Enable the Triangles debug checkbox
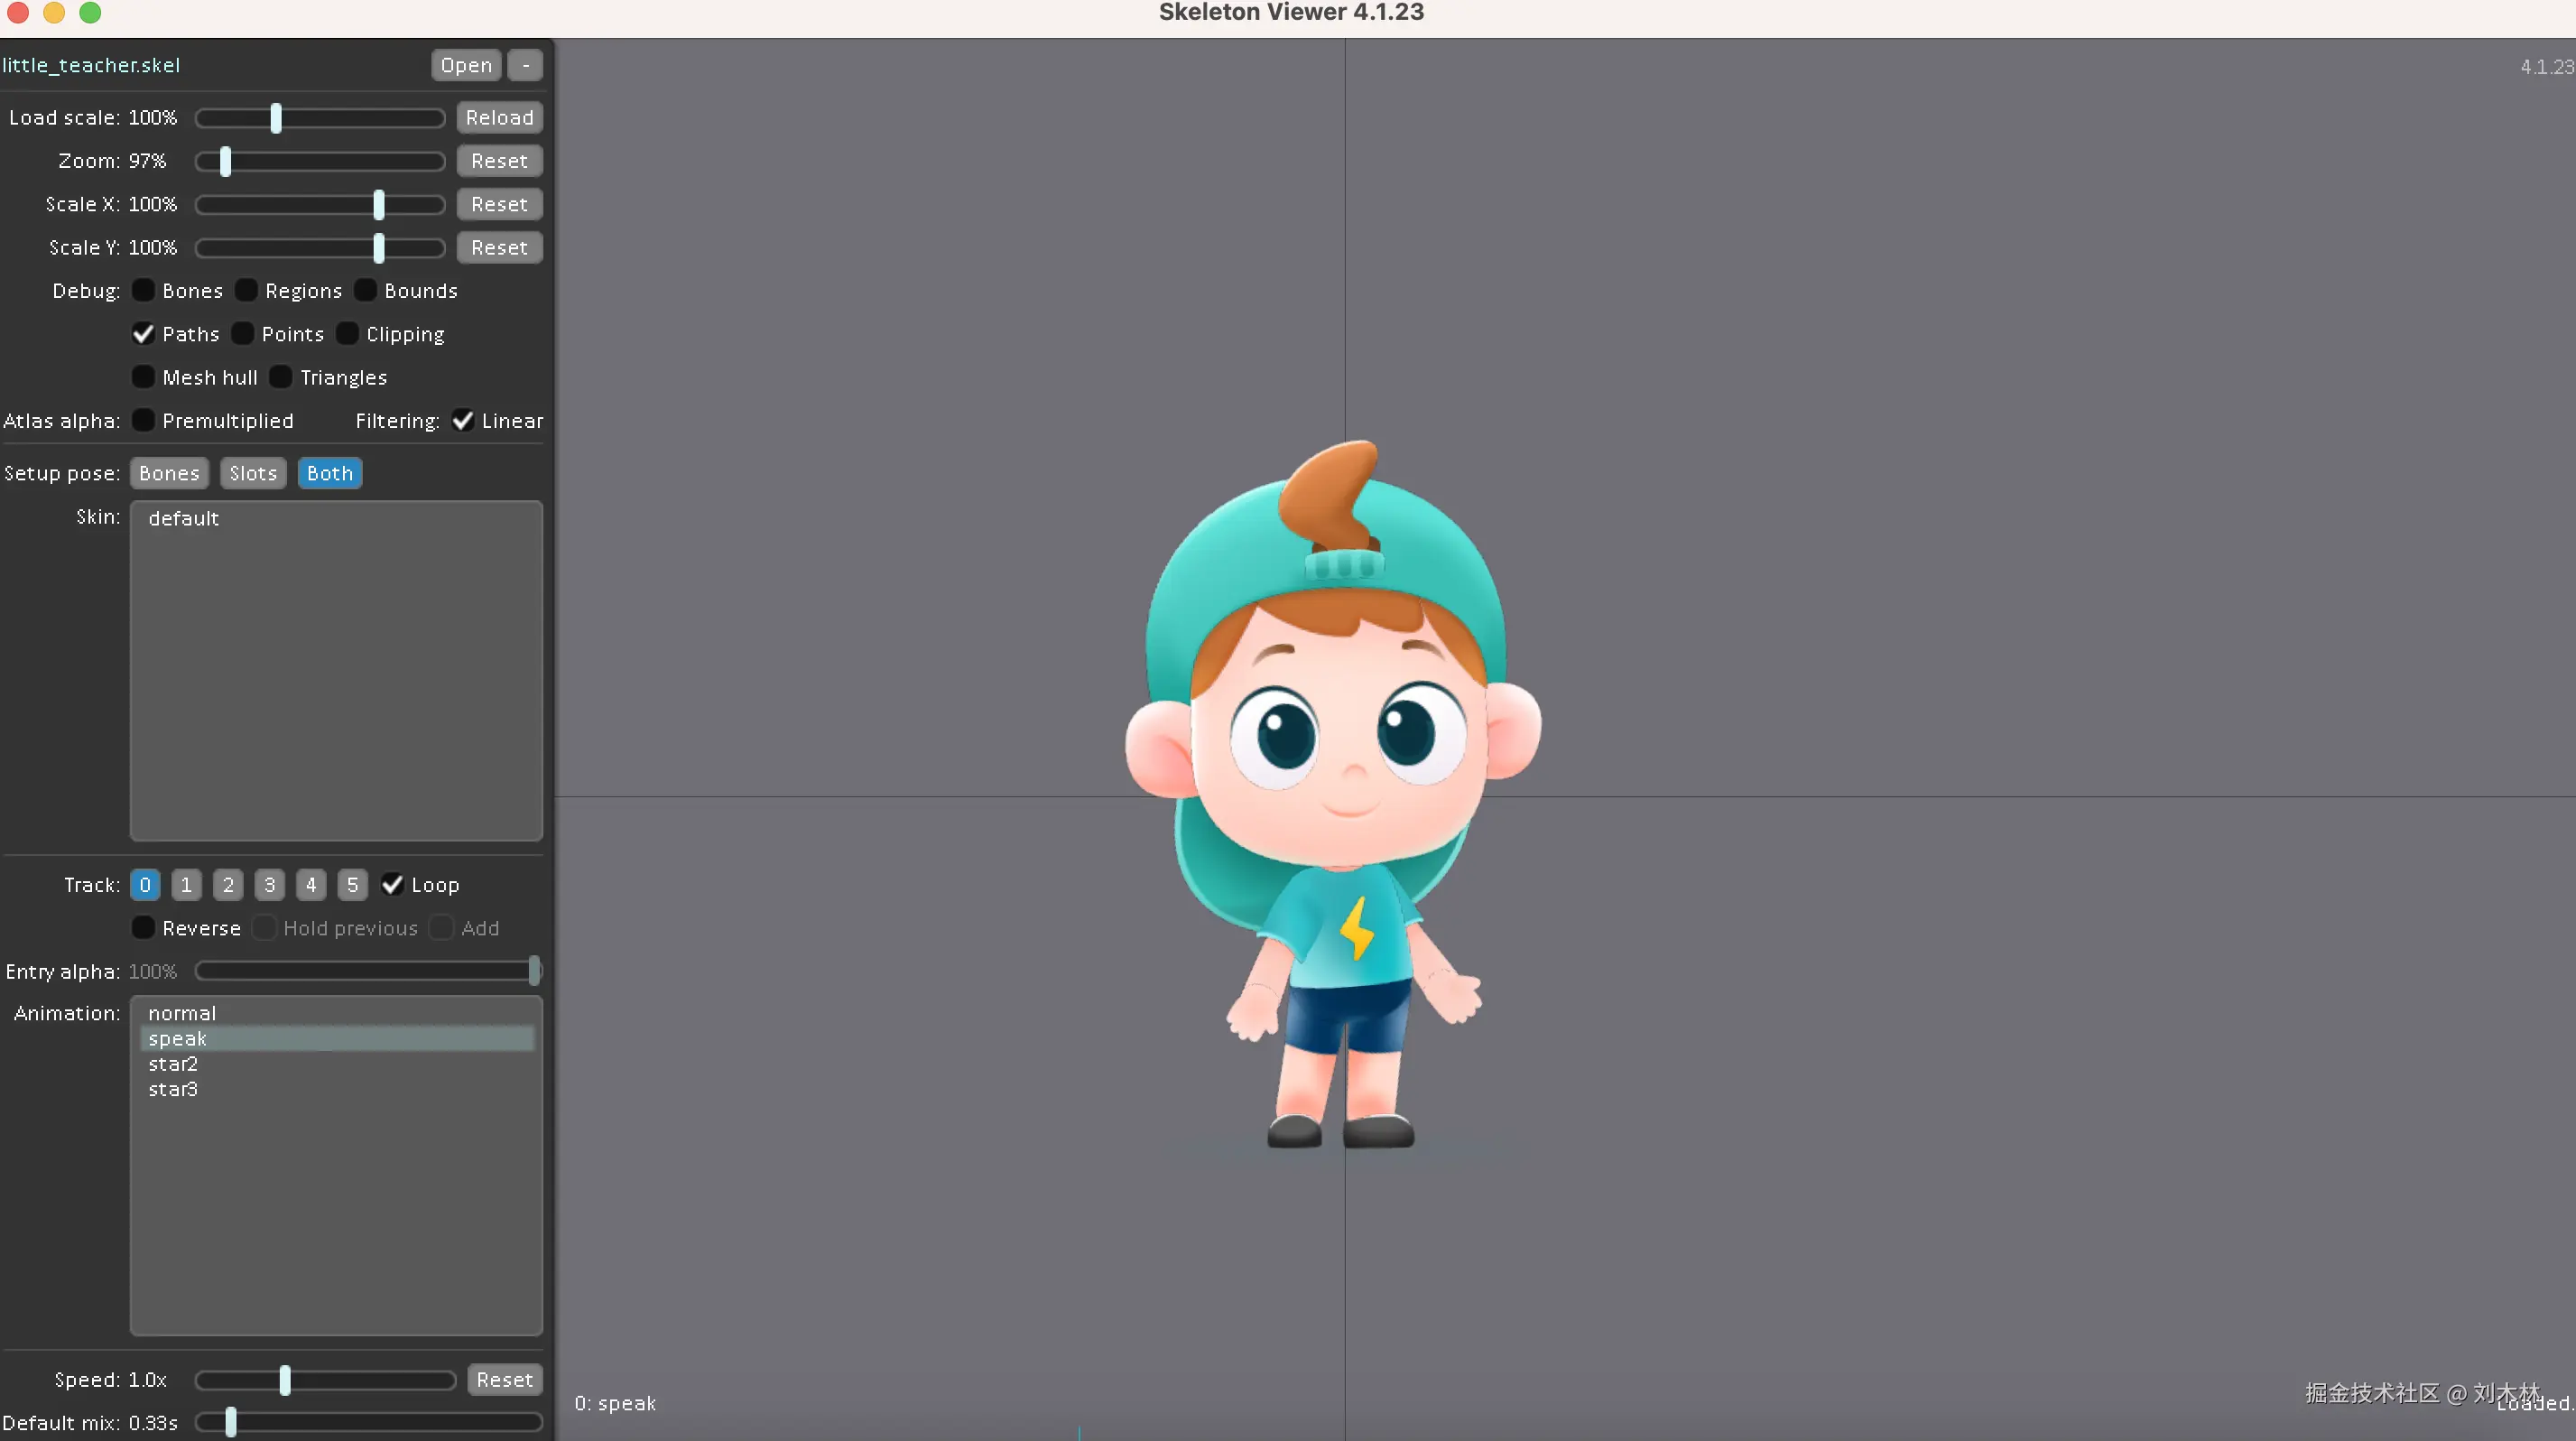This screenshot has height=1441, width=2576. [281, 377]
